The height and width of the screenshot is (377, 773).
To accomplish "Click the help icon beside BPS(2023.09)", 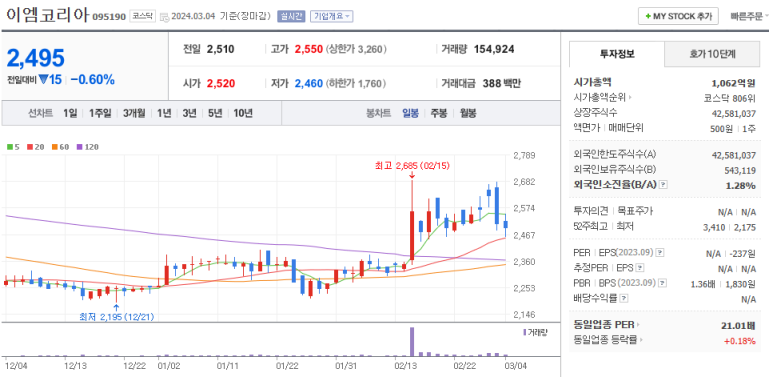I will click(x=663, y=283).
